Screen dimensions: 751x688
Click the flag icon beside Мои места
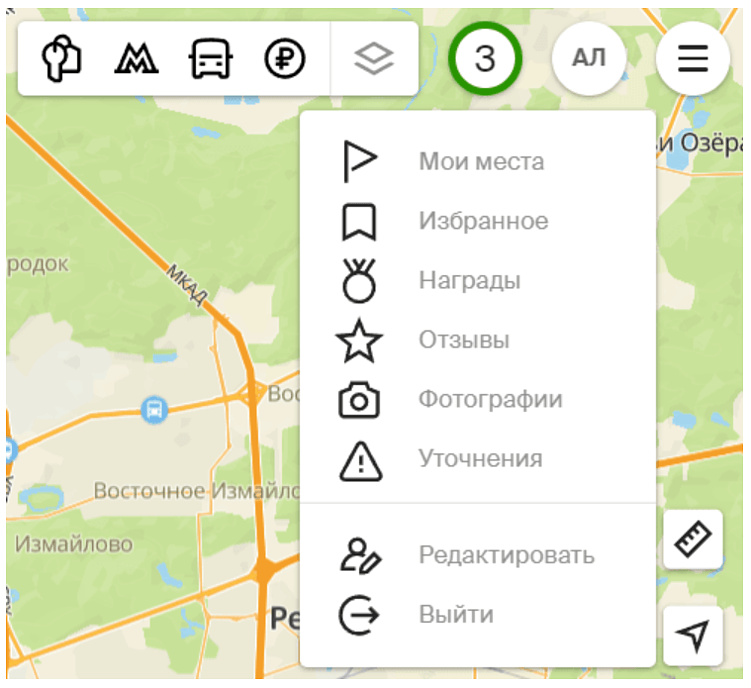click(x=360, y=161)
